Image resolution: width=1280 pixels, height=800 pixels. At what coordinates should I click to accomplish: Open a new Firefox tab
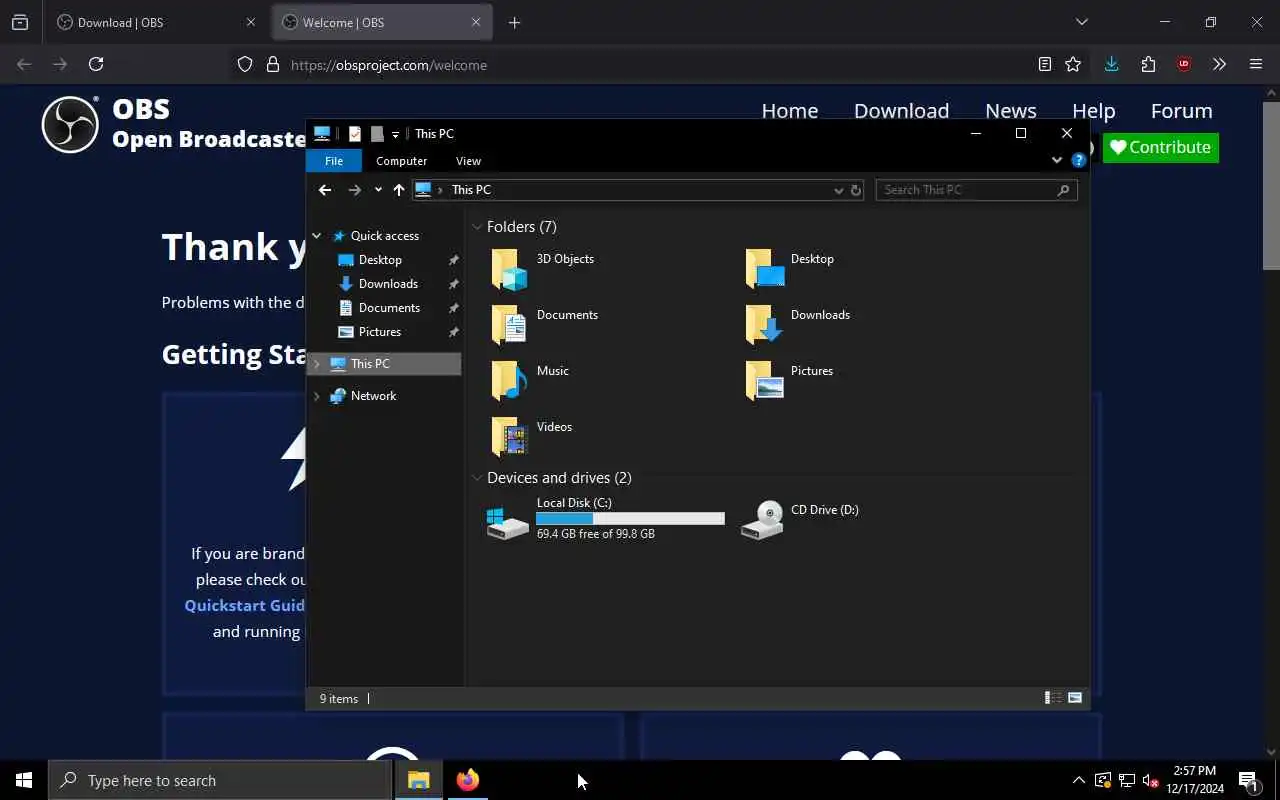coord(514,22)
